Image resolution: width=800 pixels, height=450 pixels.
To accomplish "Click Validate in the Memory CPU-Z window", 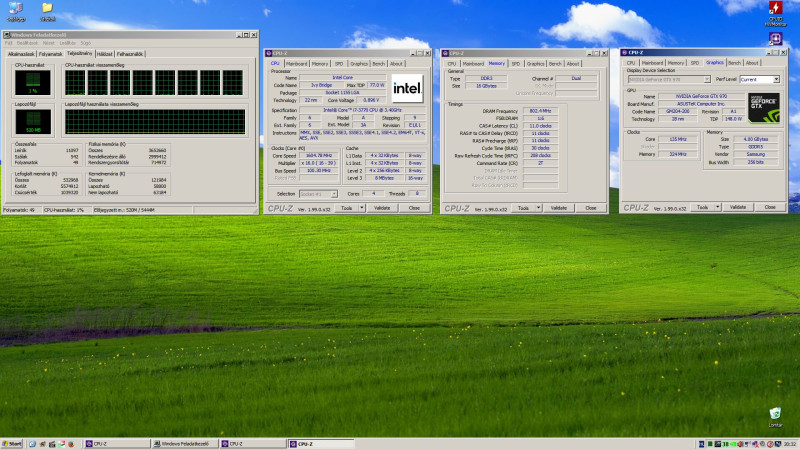I will (x=559, y=208).
